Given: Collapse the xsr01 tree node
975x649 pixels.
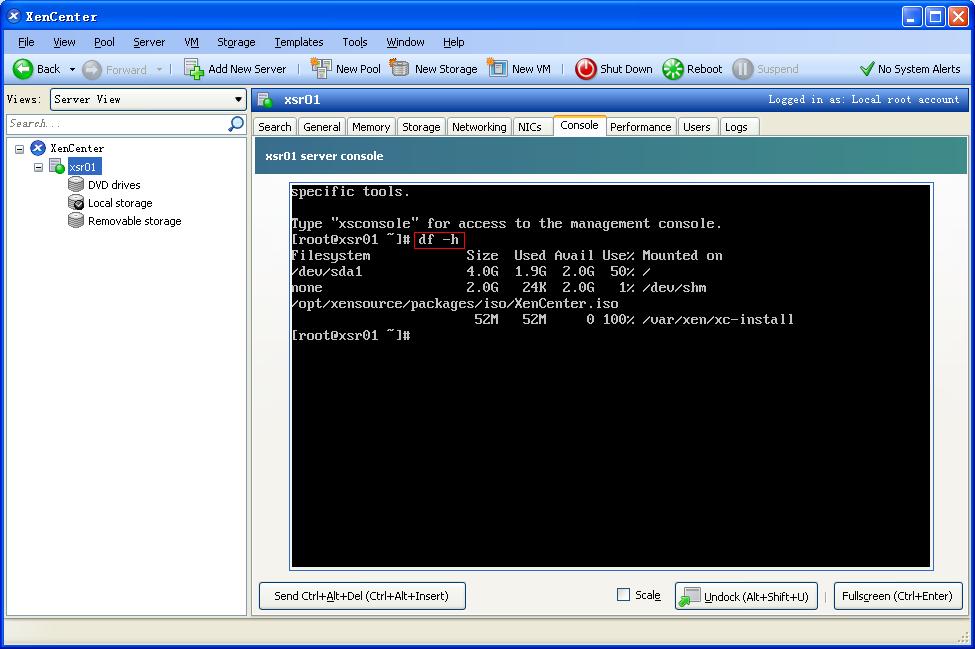Looking at the screenshot, I should [39, 167].
